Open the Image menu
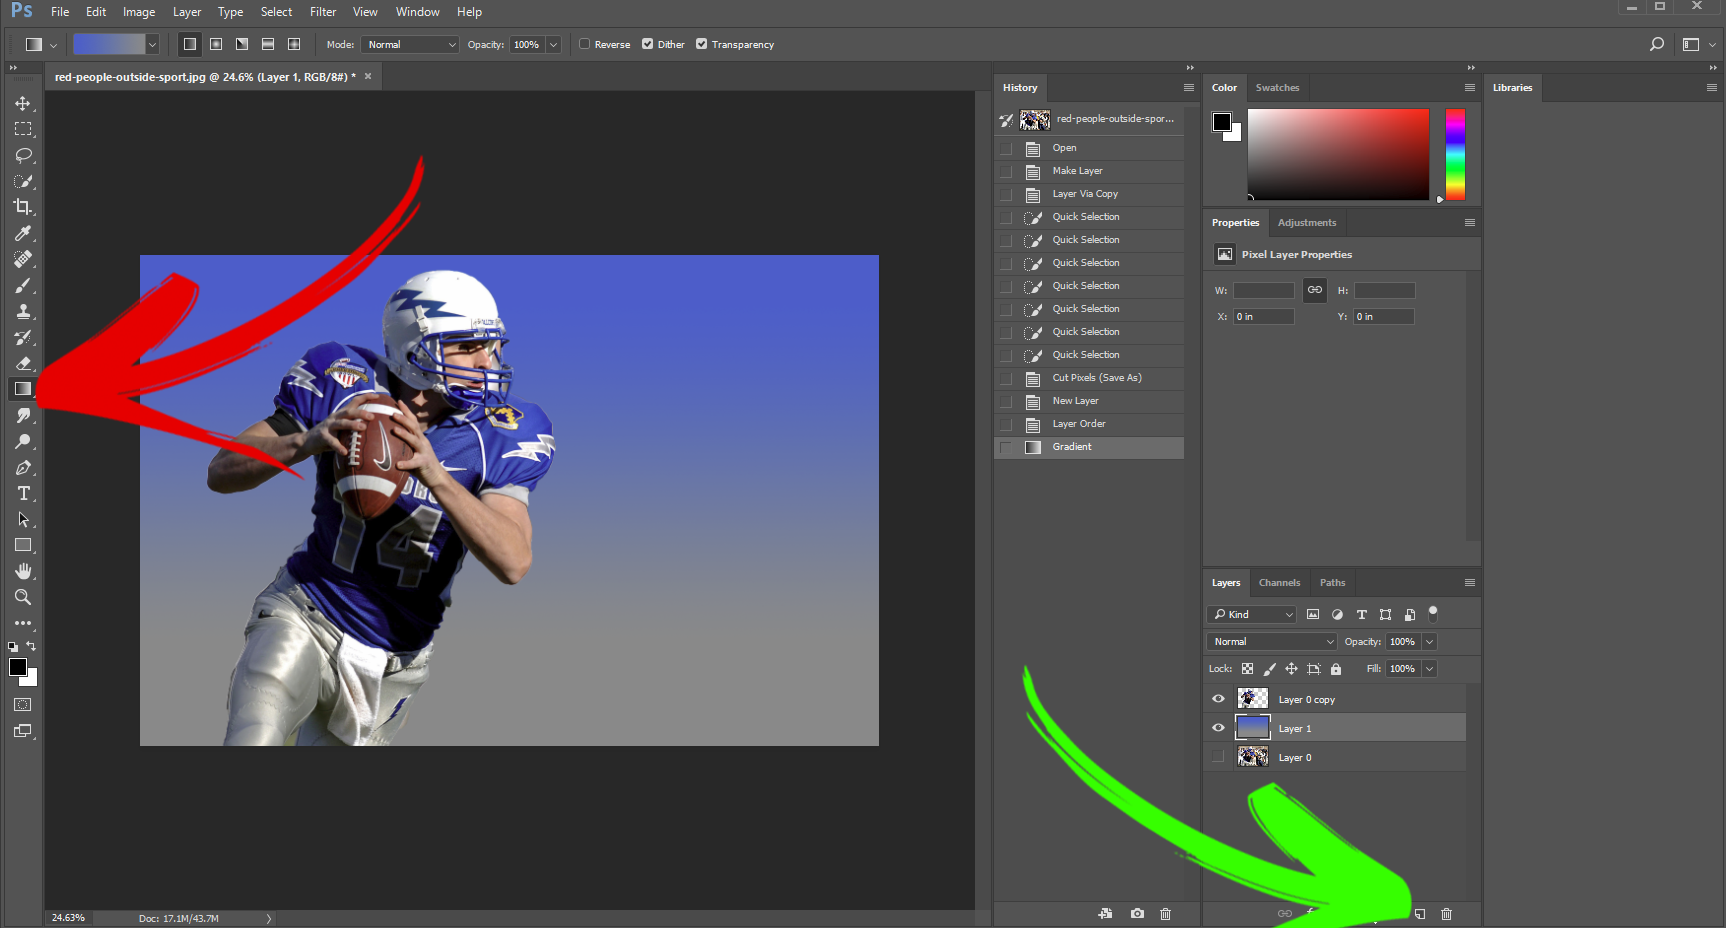Viewport: 1726px width, 928px height. tap(139, 12)
